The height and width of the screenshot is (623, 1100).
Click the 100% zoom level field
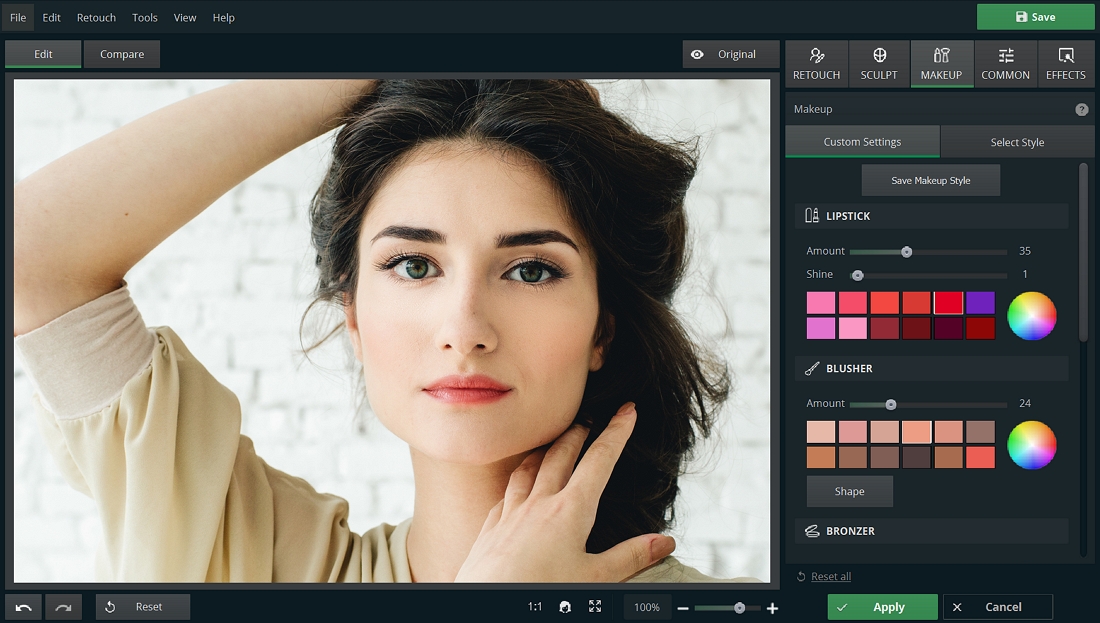tap(647, 608)
